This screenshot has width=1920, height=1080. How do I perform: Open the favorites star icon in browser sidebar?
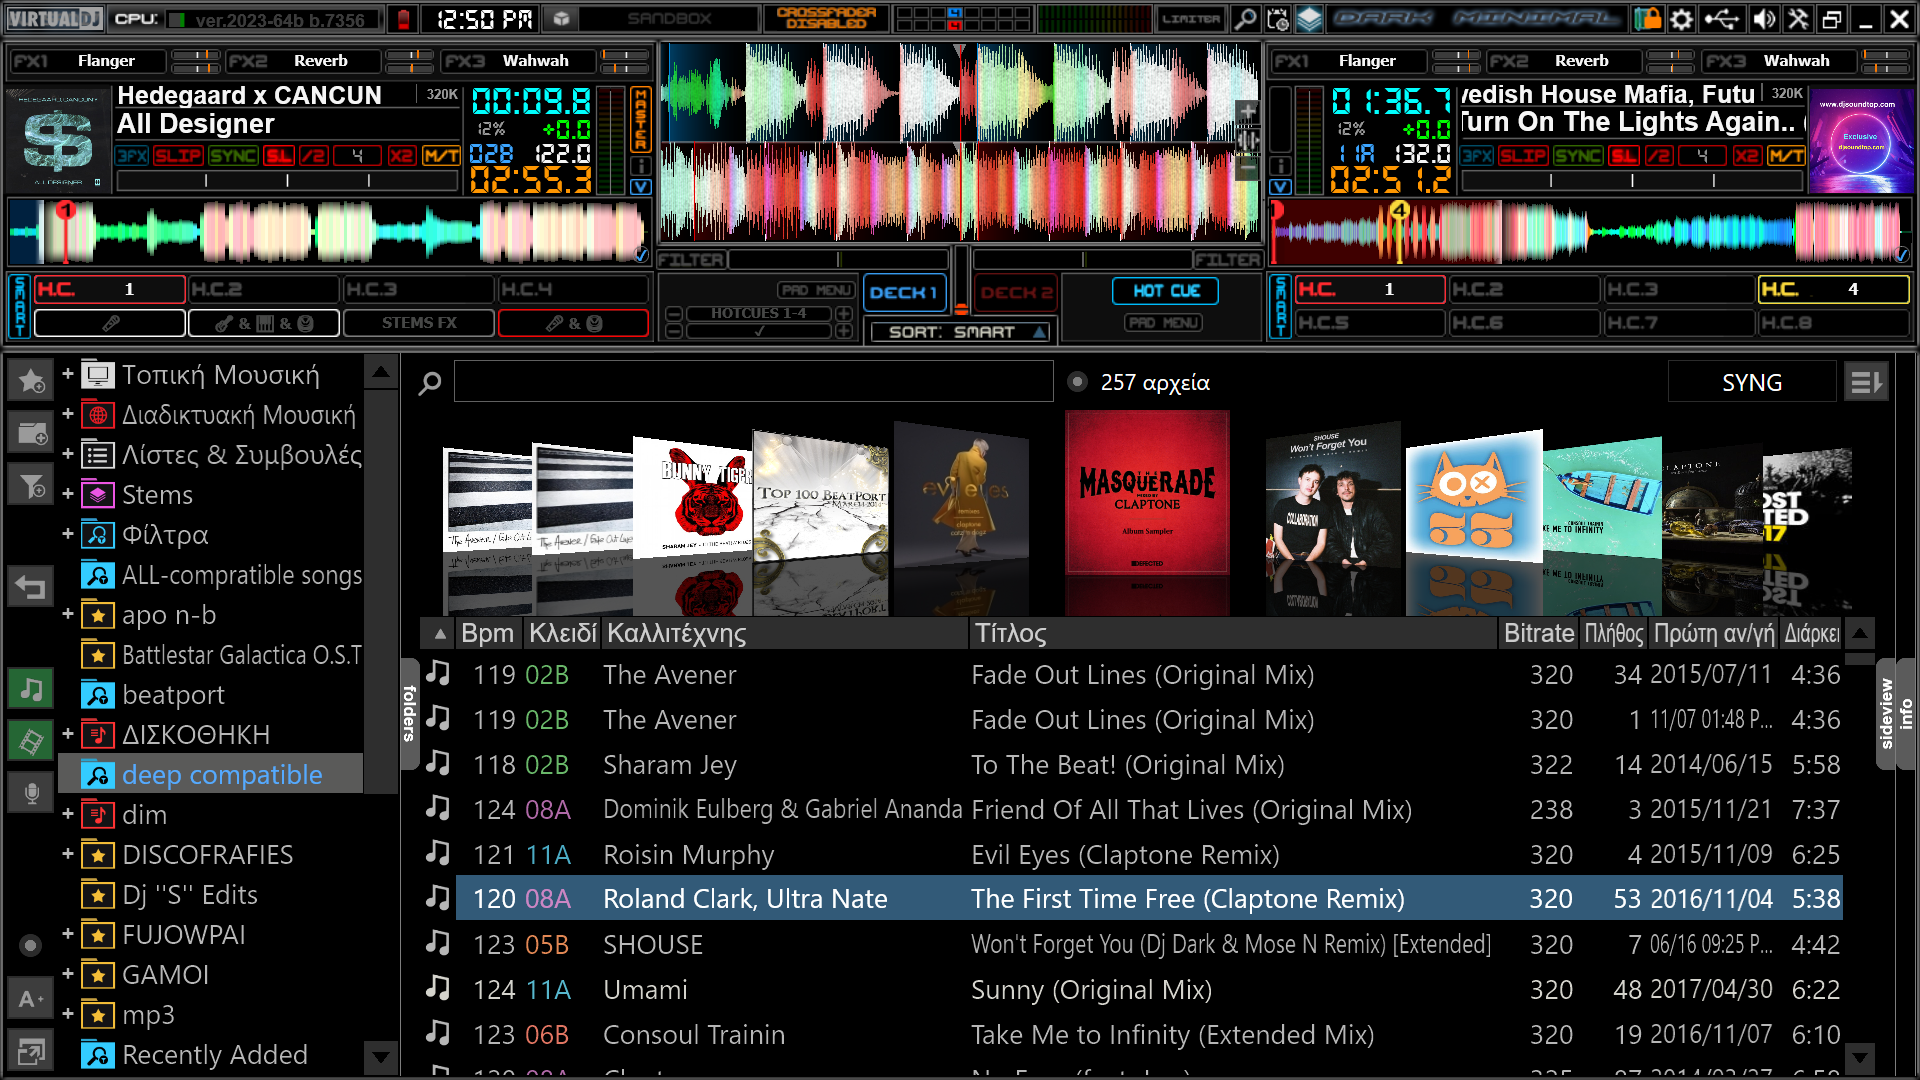point(31,381)
